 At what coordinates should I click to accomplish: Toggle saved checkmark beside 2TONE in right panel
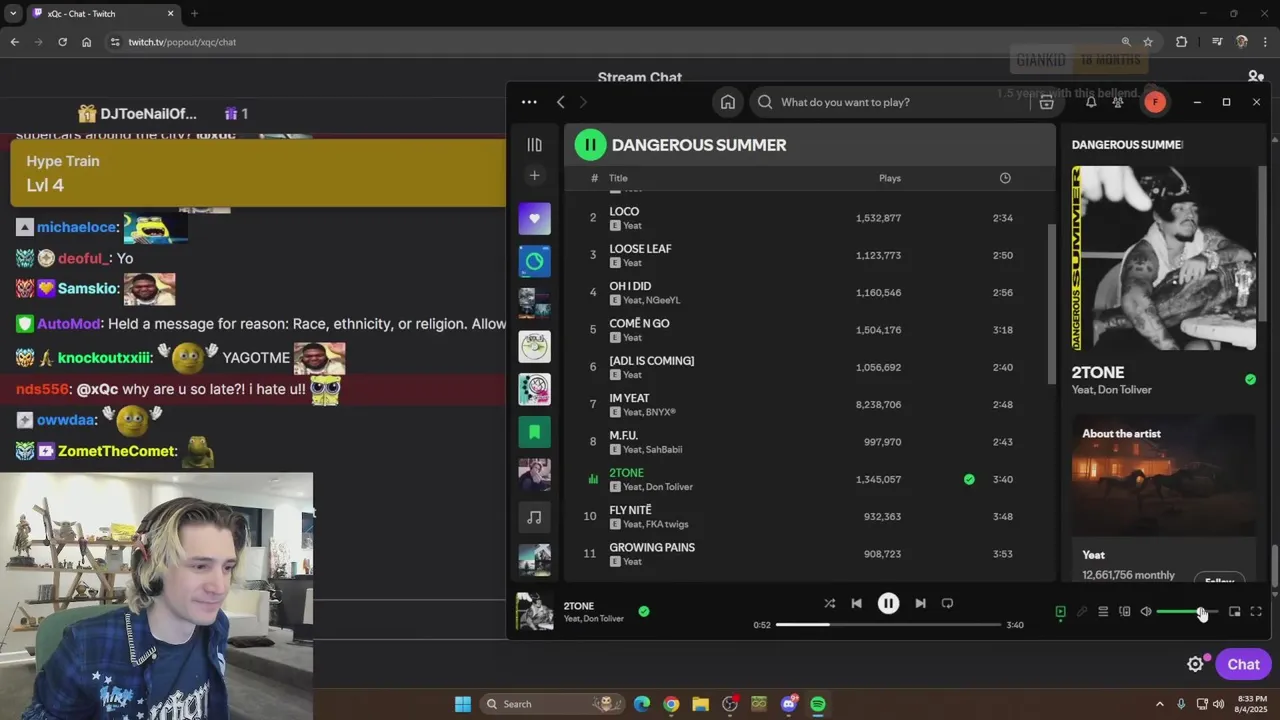1250,379
